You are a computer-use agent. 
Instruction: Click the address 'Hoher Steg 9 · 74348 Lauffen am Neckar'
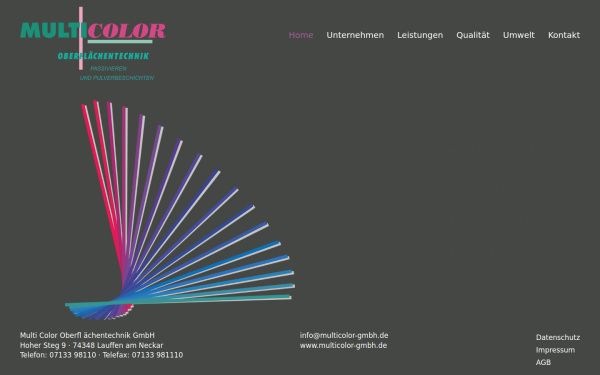pyautogui.click(x=91, y=345)
